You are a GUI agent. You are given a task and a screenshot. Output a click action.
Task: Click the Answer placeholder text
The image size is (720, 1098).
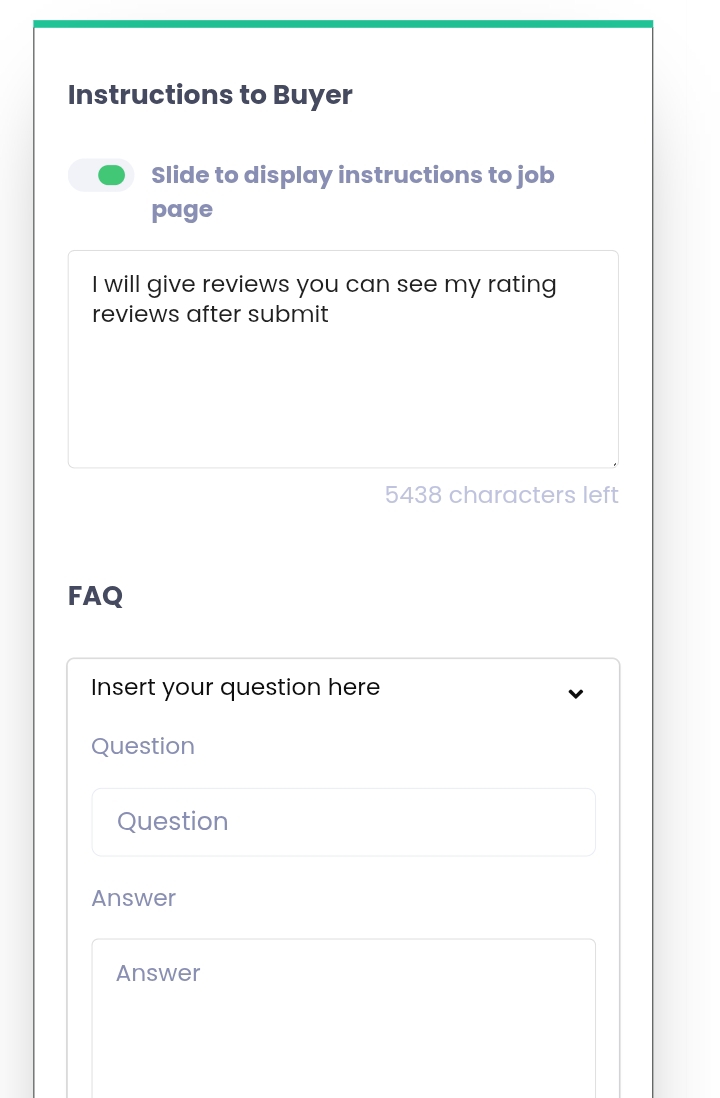[x=157, y=973]
